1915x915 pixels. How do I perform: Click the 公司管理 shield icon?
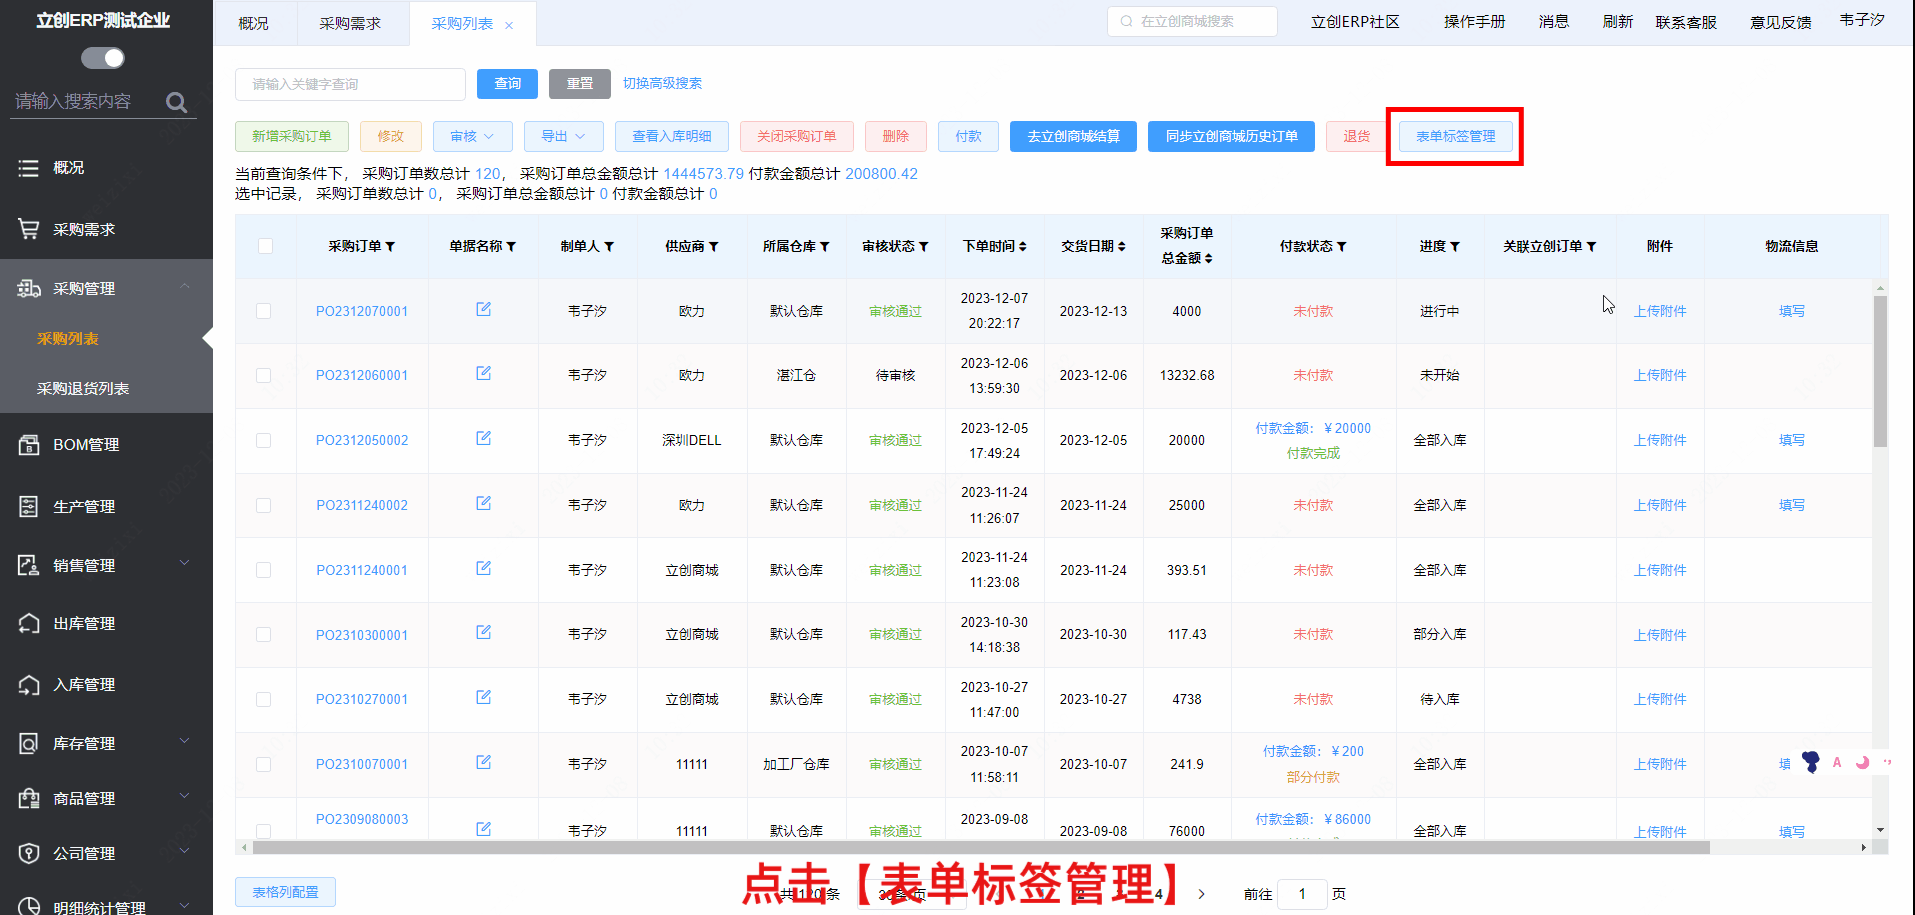tap(29, 854)
